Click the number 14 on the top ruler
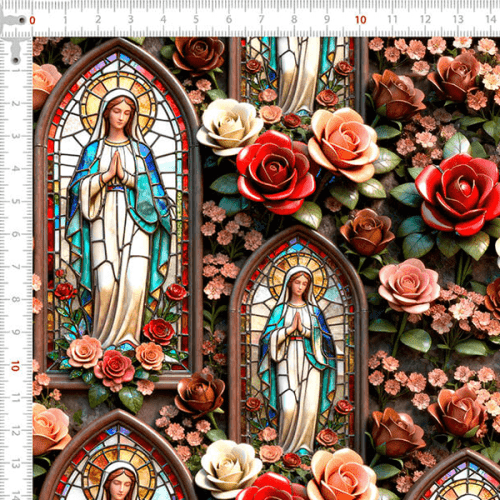The height and width of the screenshot is (500, 500). click(x=491, y=19)
